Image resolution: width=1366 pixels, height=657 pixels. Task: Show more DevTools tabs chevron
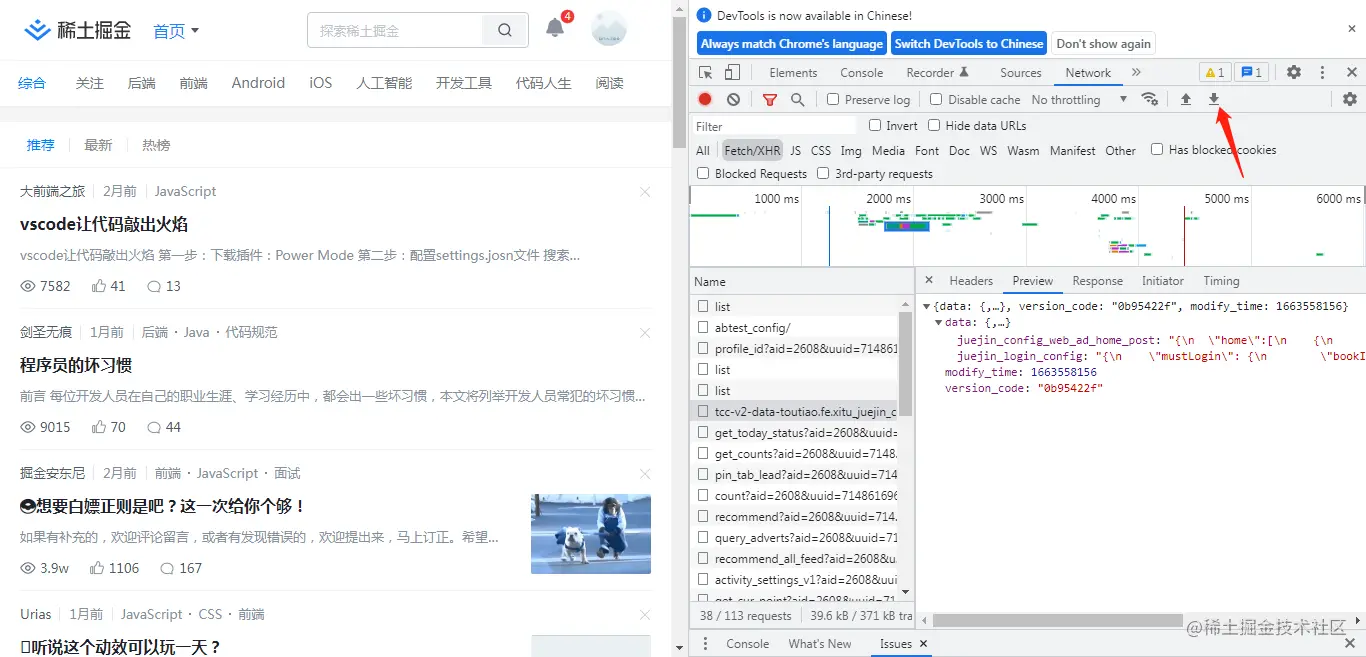click(x=1136, y=72)
